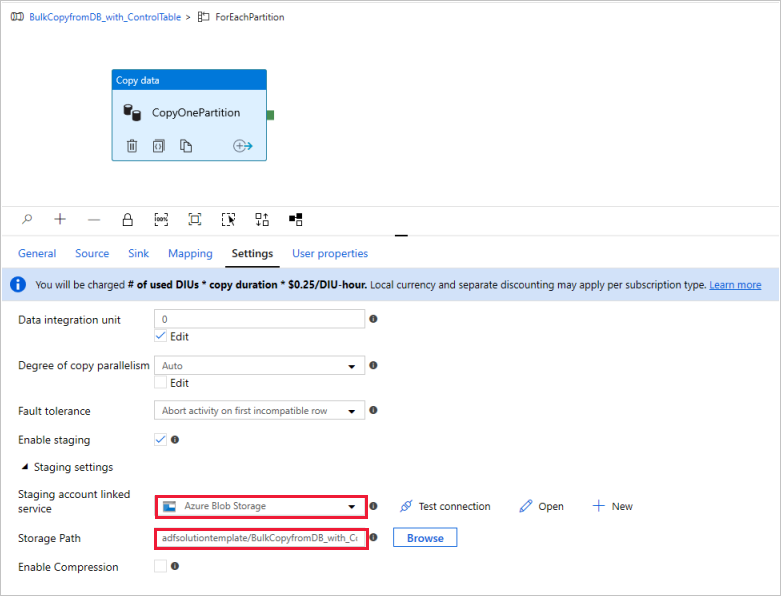Switch to the Mapping tab
Image resolution: width=781 pixels, height=596 pixels.
coord(190,253)
